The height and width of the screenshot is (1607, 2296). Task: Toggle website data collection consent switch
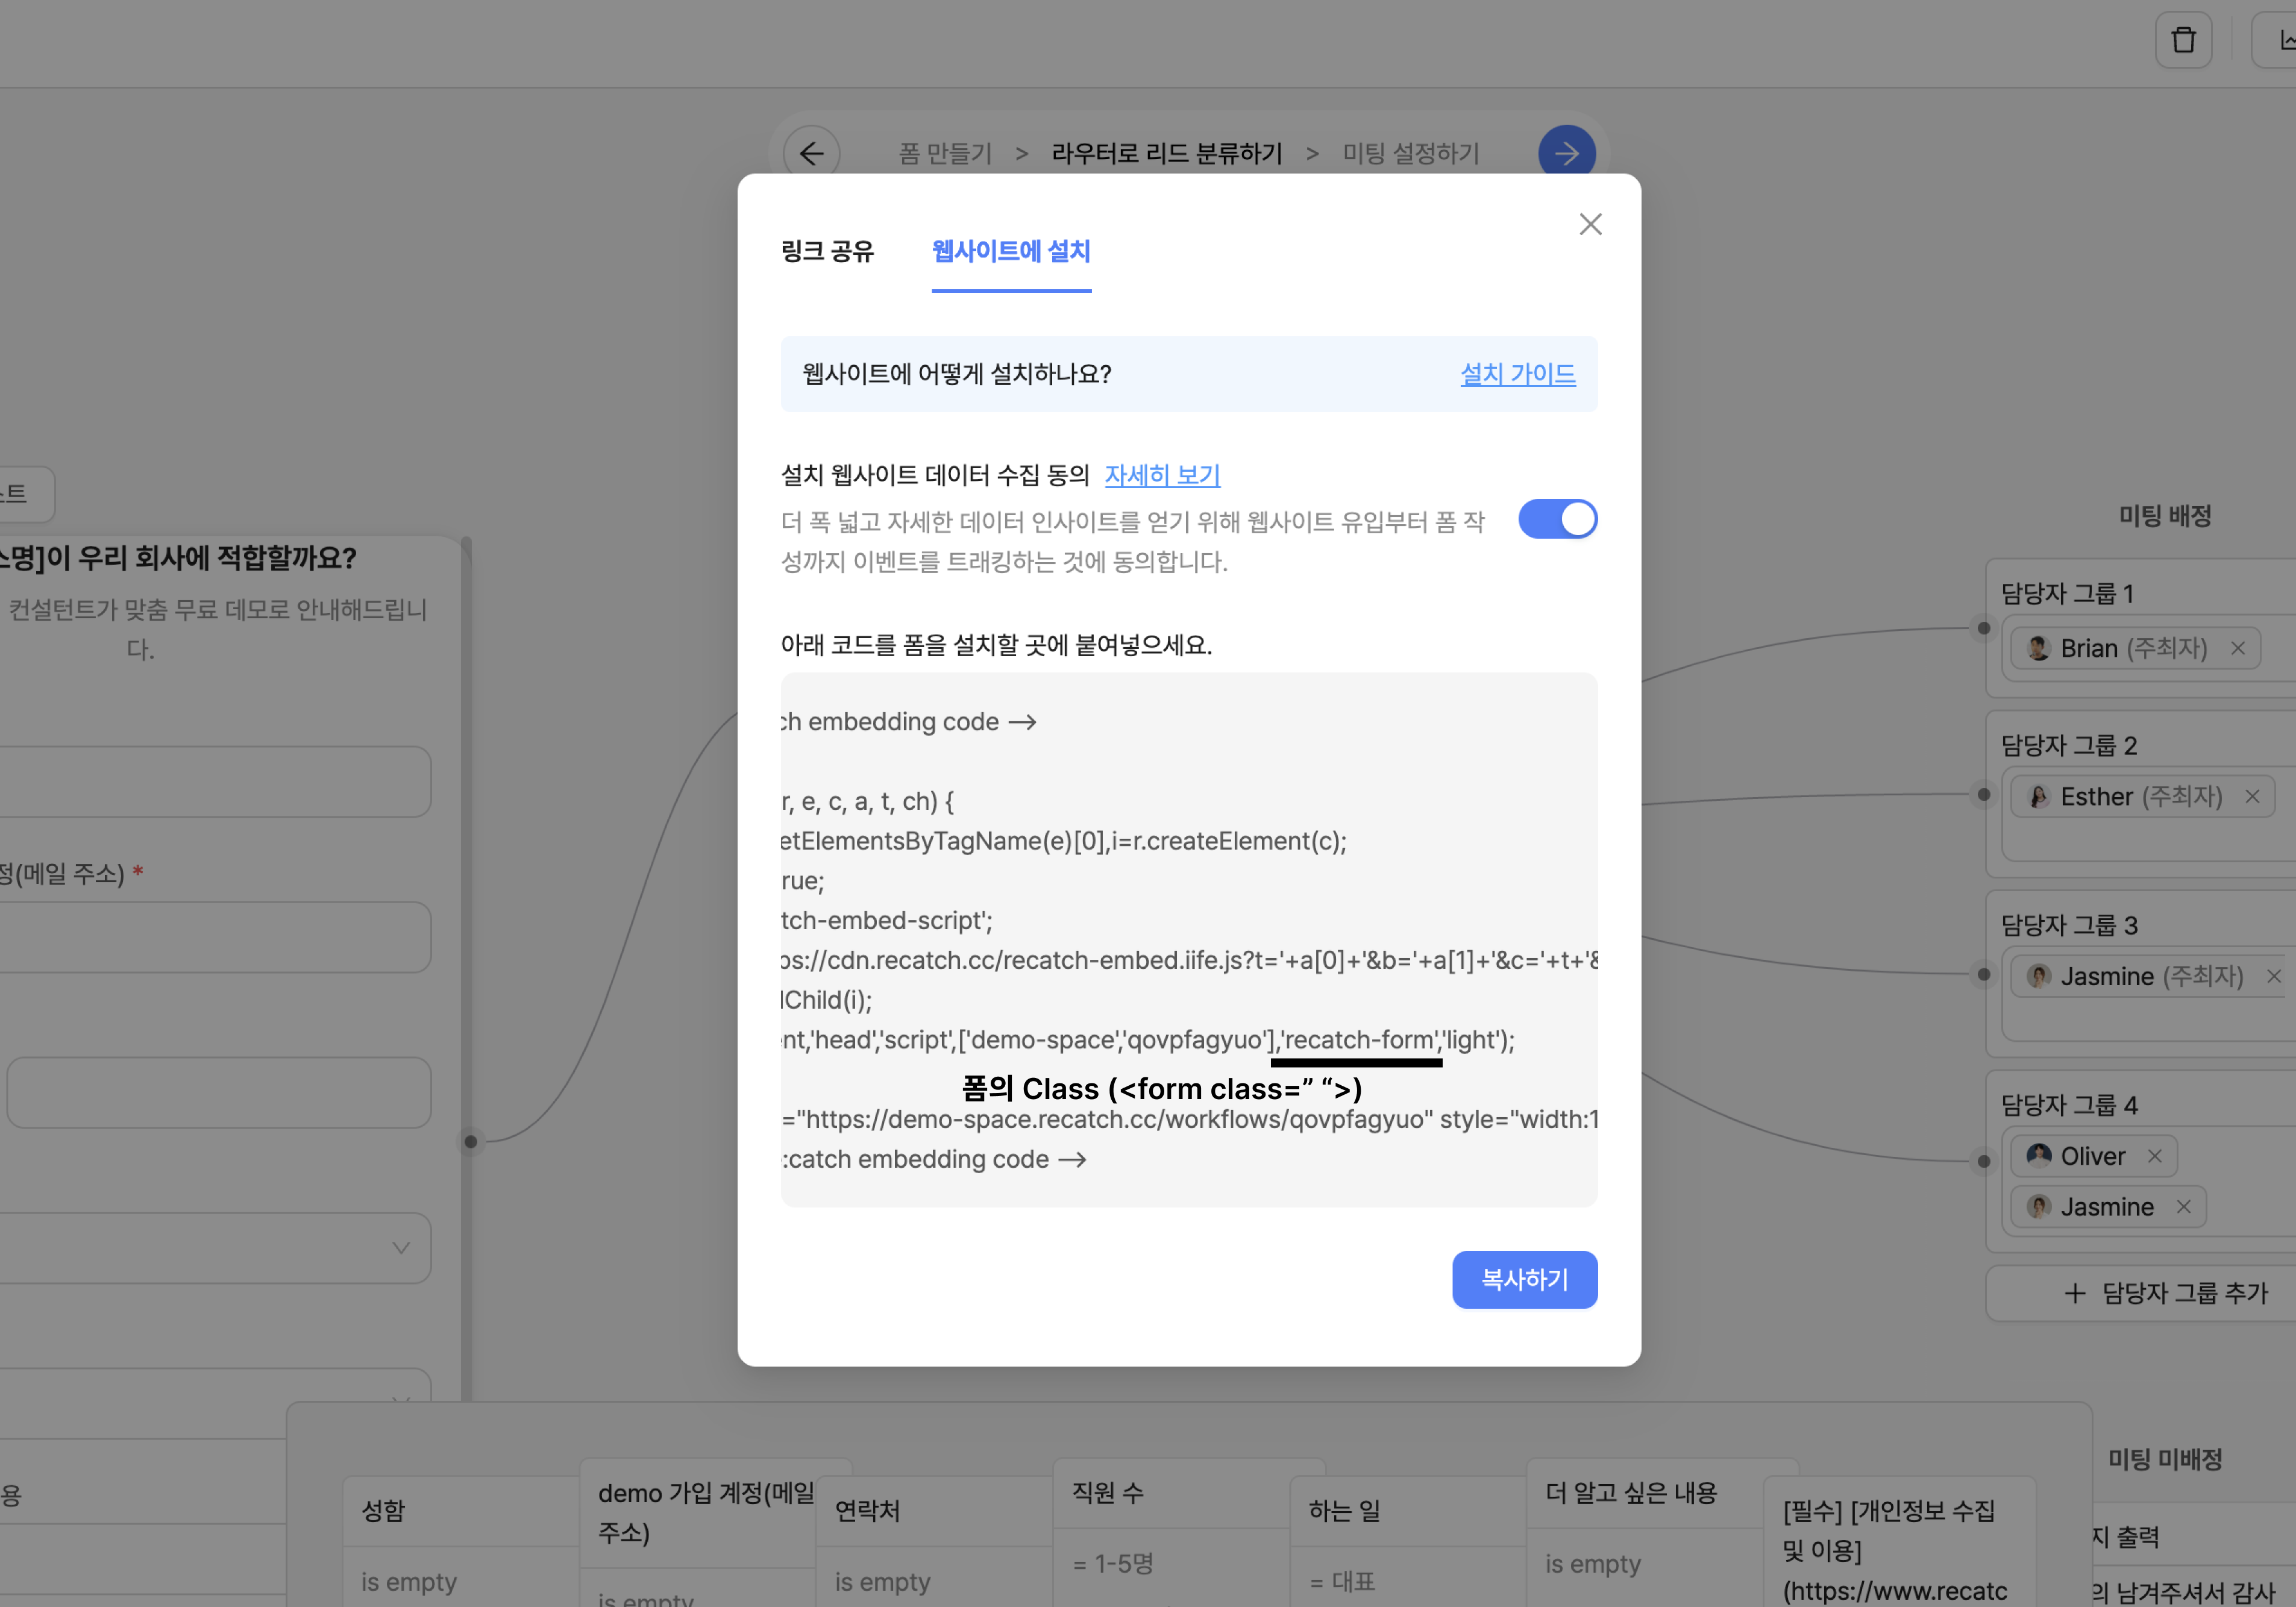[x=1557, y=520]
